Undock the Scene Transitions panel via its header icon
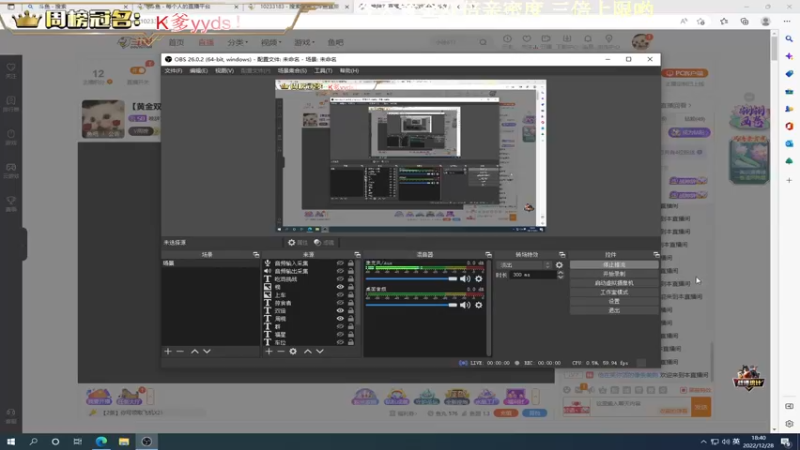This screenshot has width=800, height=450. (562, 255)
